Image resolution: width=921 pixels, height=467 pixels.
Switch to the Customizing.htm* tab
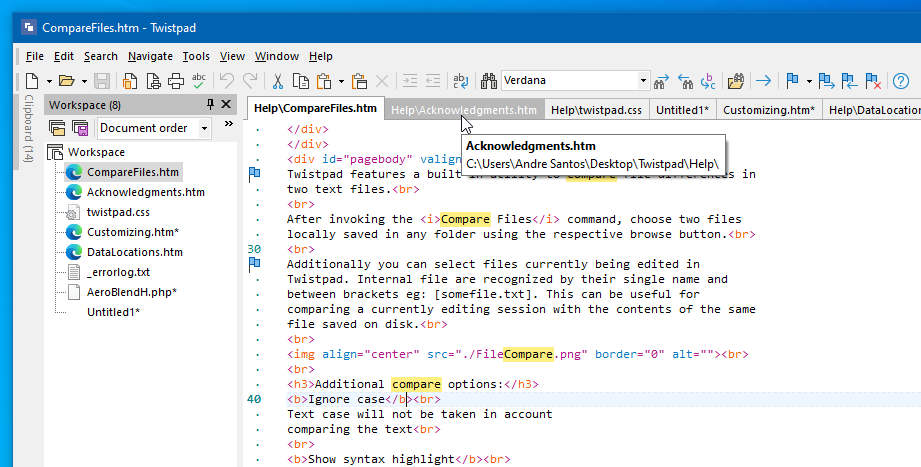[769, 110]
